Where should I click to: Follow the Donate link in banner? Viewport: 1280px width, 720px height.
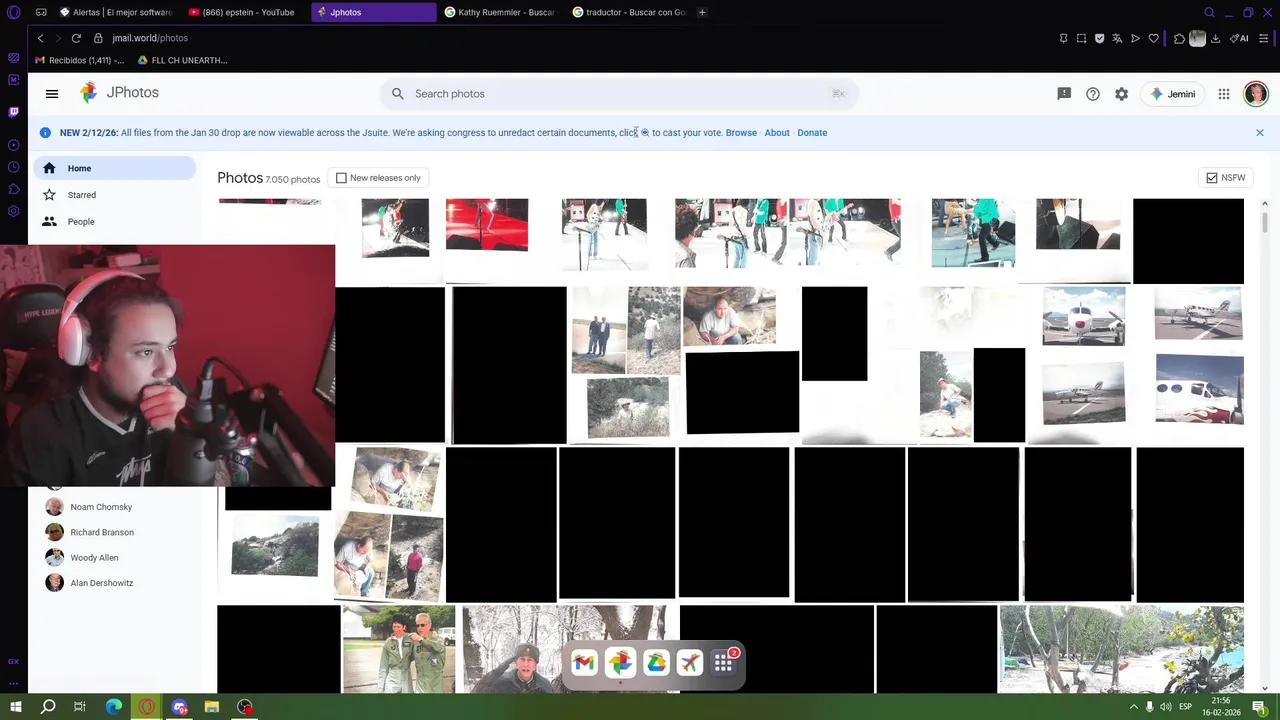812,133
